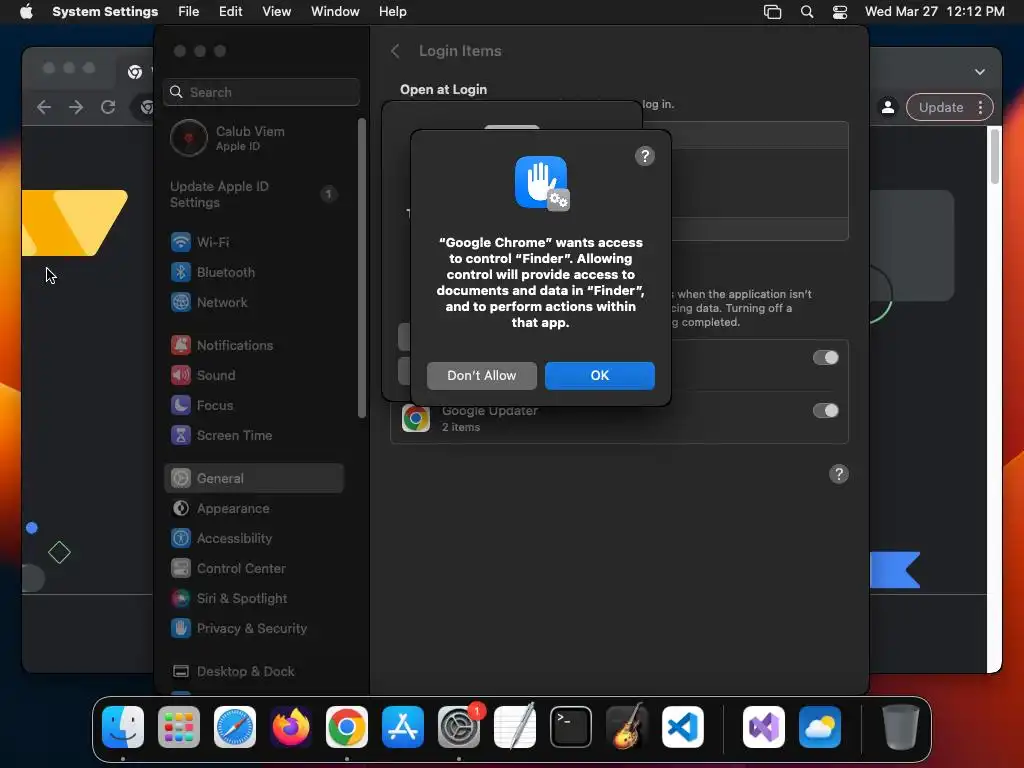Reload the Chrome page
Screen dimensions: 1024x768
click(108, 107)
